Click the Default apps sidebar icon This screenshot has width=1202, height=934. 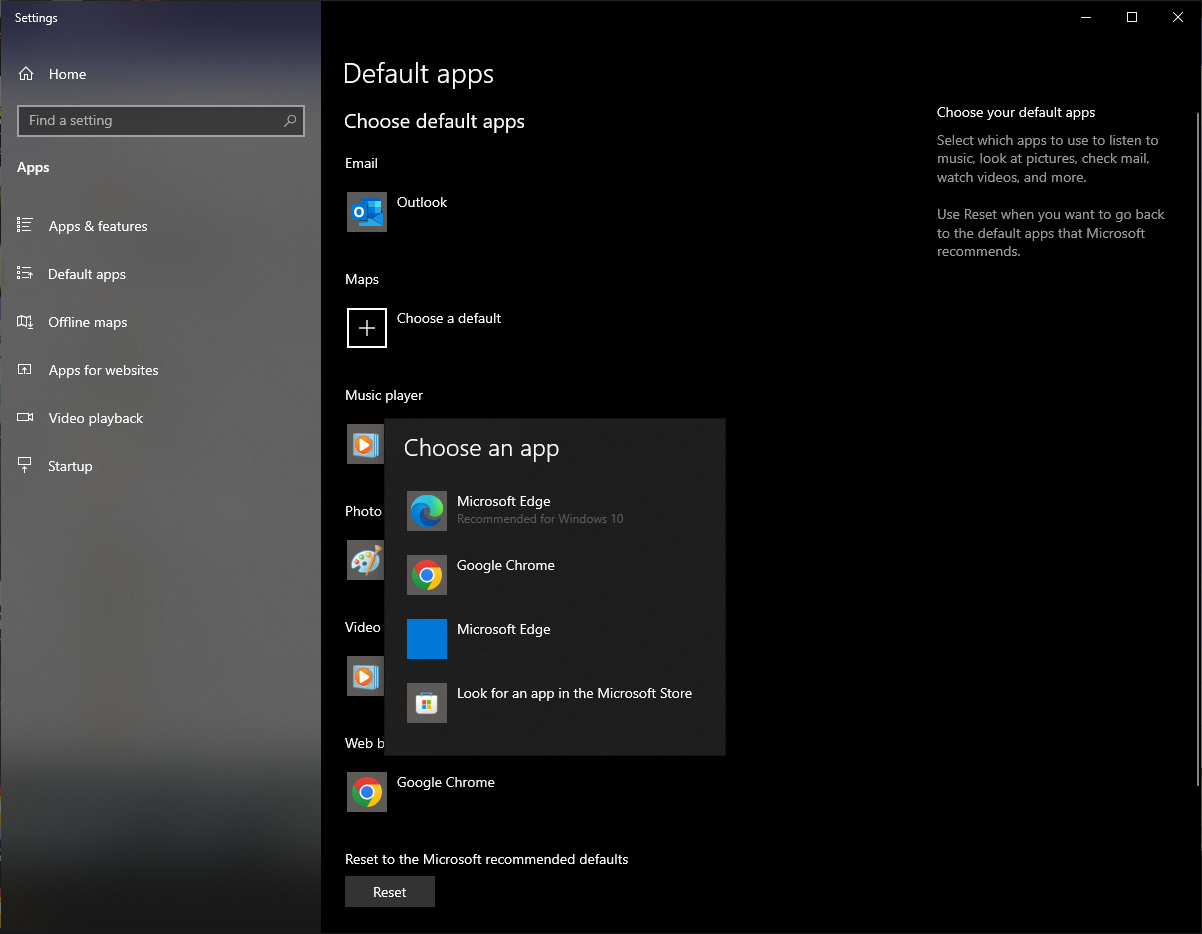point(26,274)
